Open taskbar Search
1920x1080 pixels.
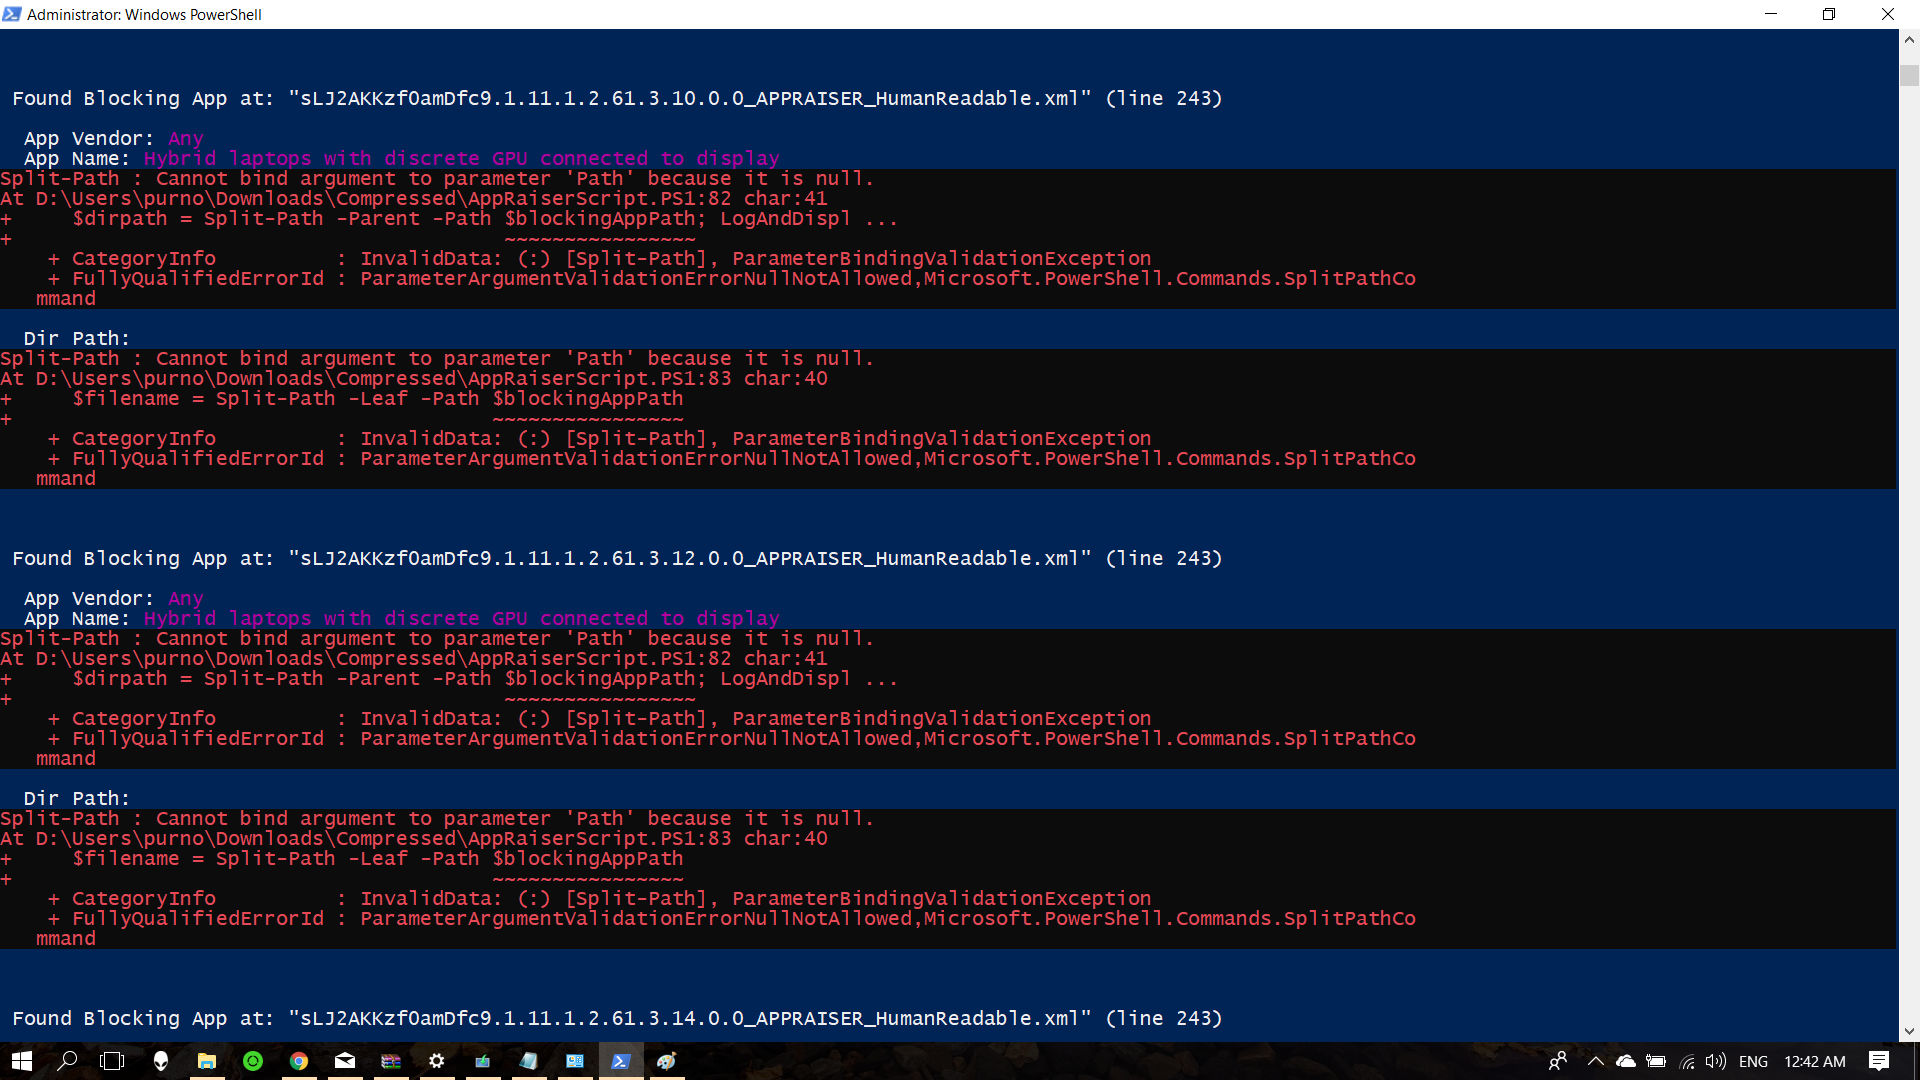pyautogui.click(x=67, y=1061)
